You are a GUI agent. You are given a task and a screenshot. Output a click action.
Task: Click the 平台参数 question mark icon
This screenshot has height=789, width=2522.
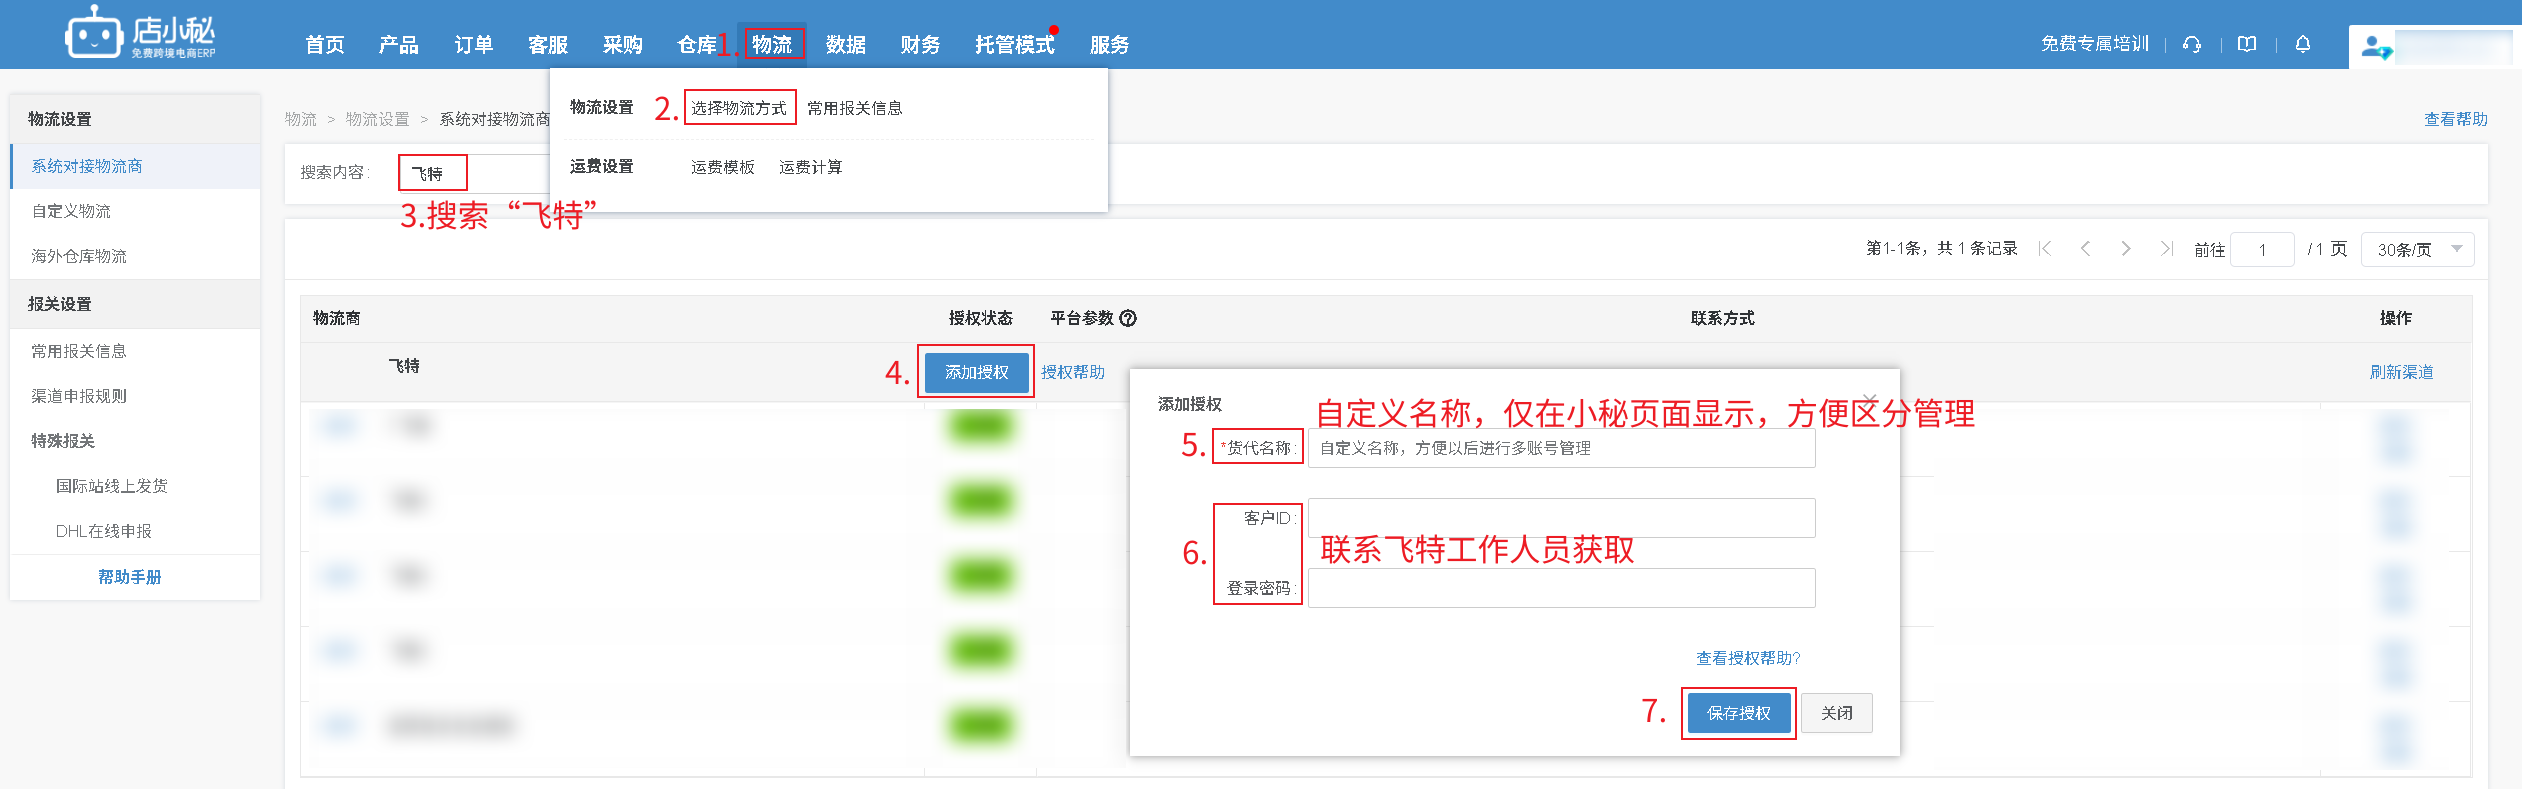pyautogui.click(x=1128, y=318)
